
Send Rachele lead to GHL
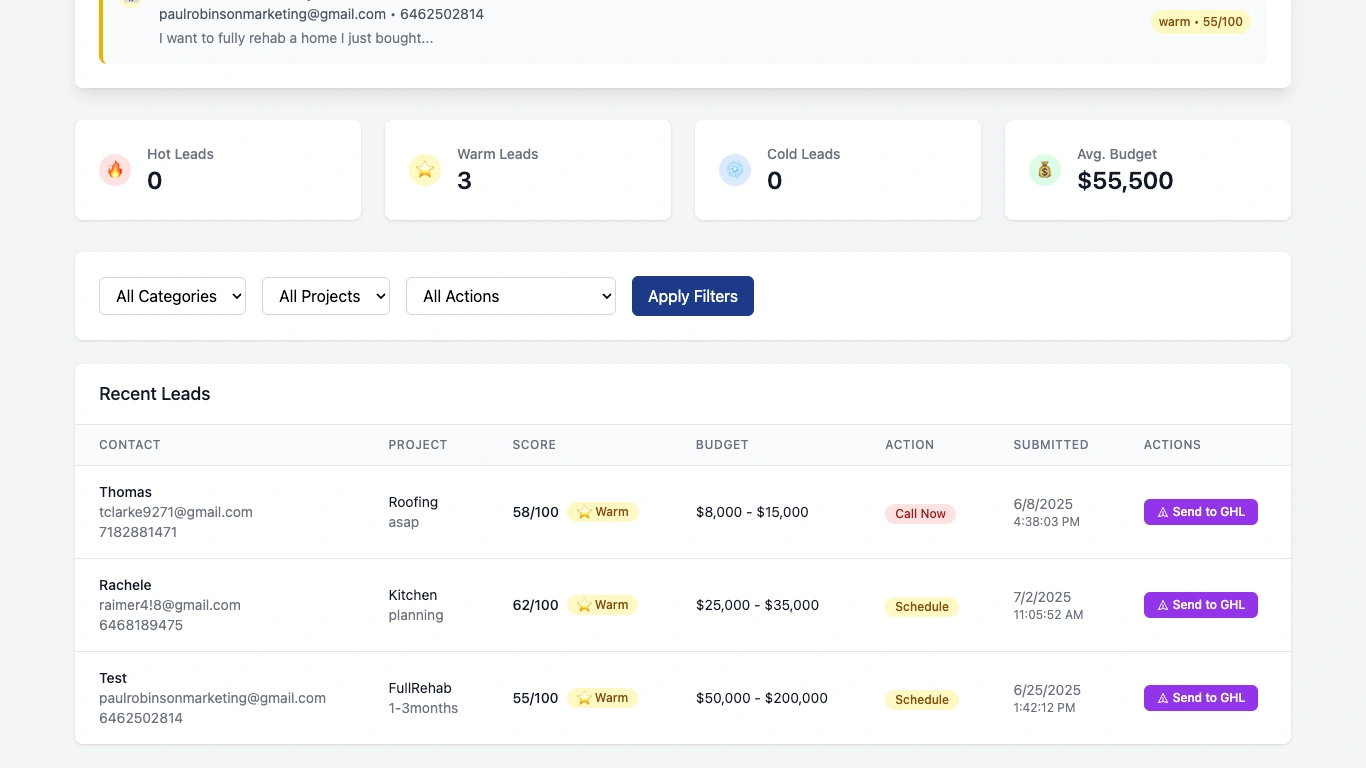click(1201, 605)
